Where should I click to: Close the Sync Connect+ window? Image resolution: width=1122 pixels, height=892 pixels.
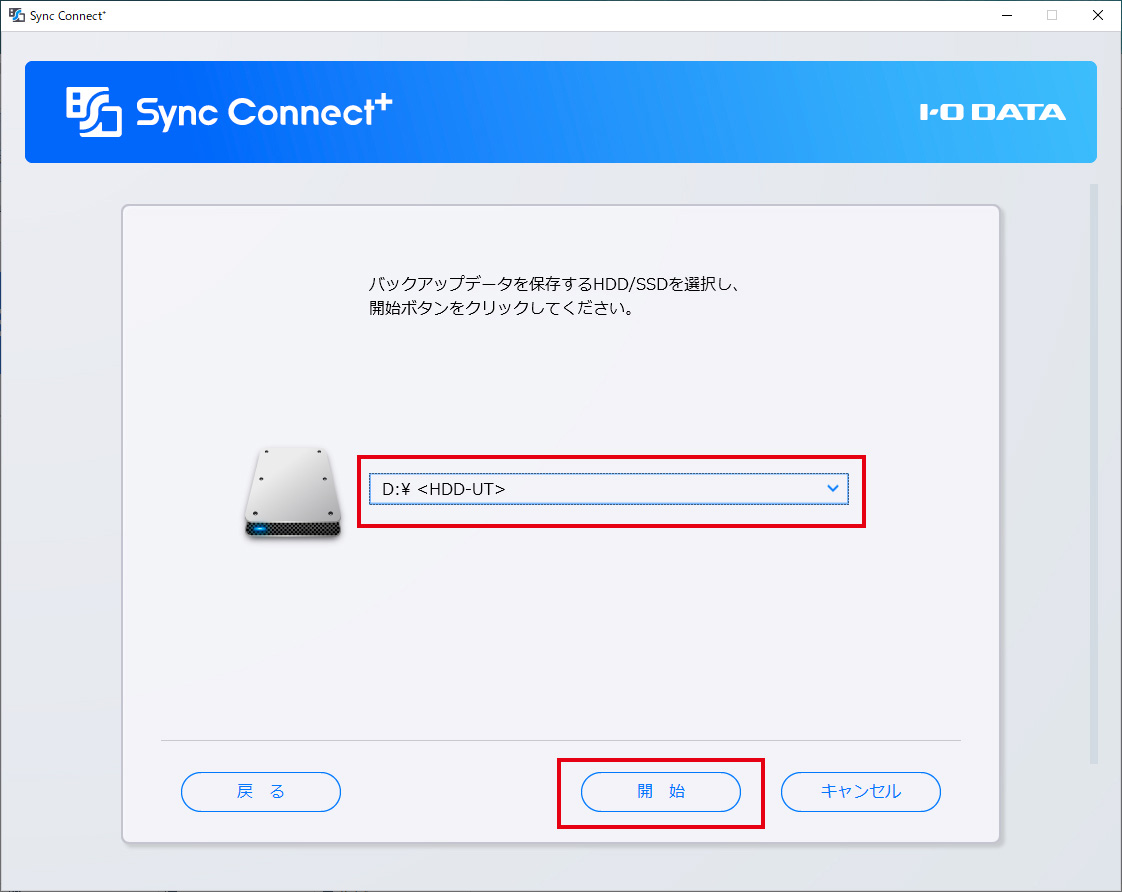point(1097,16)
